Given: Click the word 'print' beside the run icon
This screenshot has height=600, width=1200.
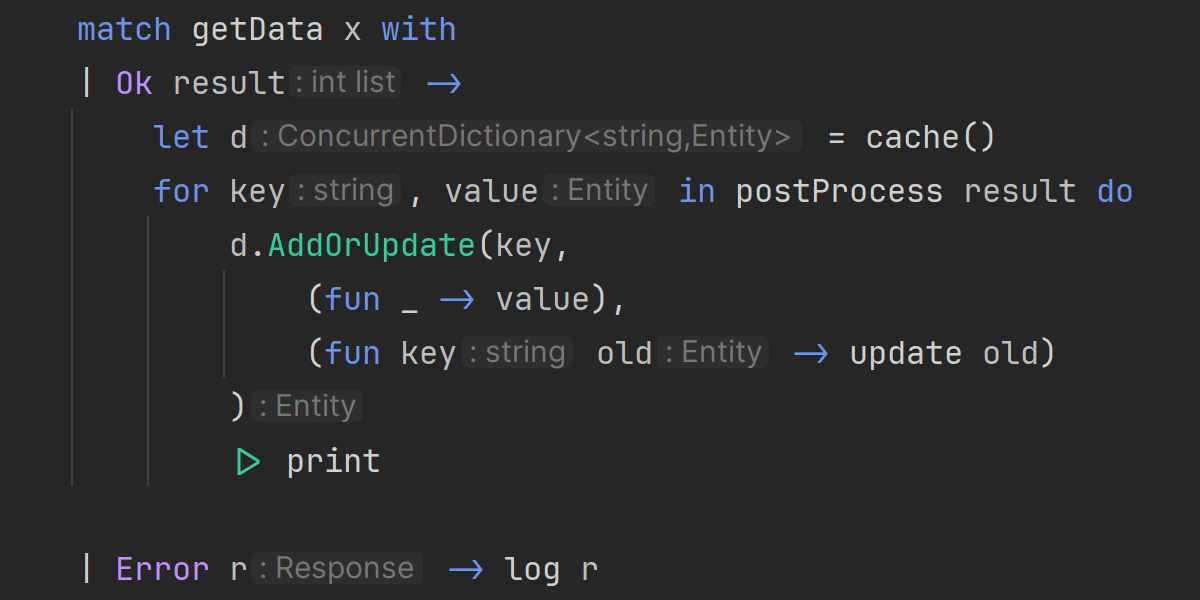Looking at the screenshot, I should pos(333,461).
